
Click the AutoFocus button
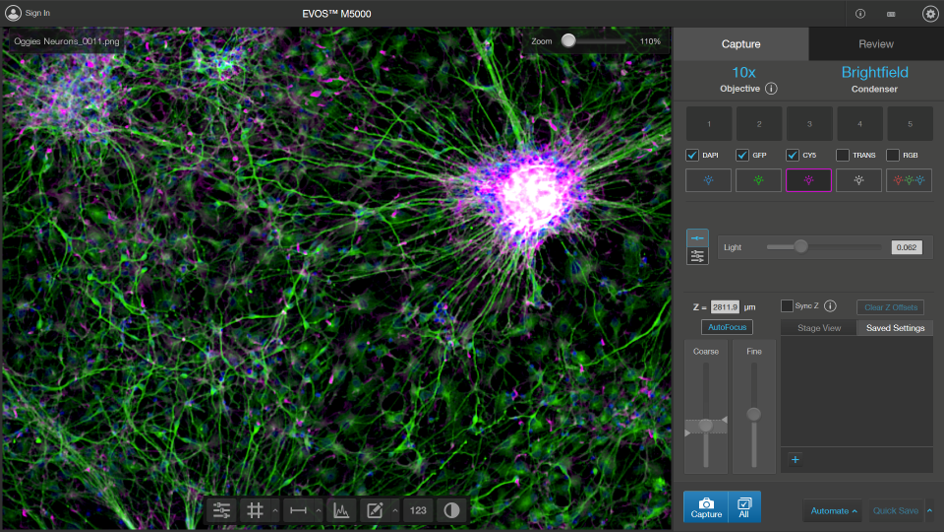[x=726, y=327]
